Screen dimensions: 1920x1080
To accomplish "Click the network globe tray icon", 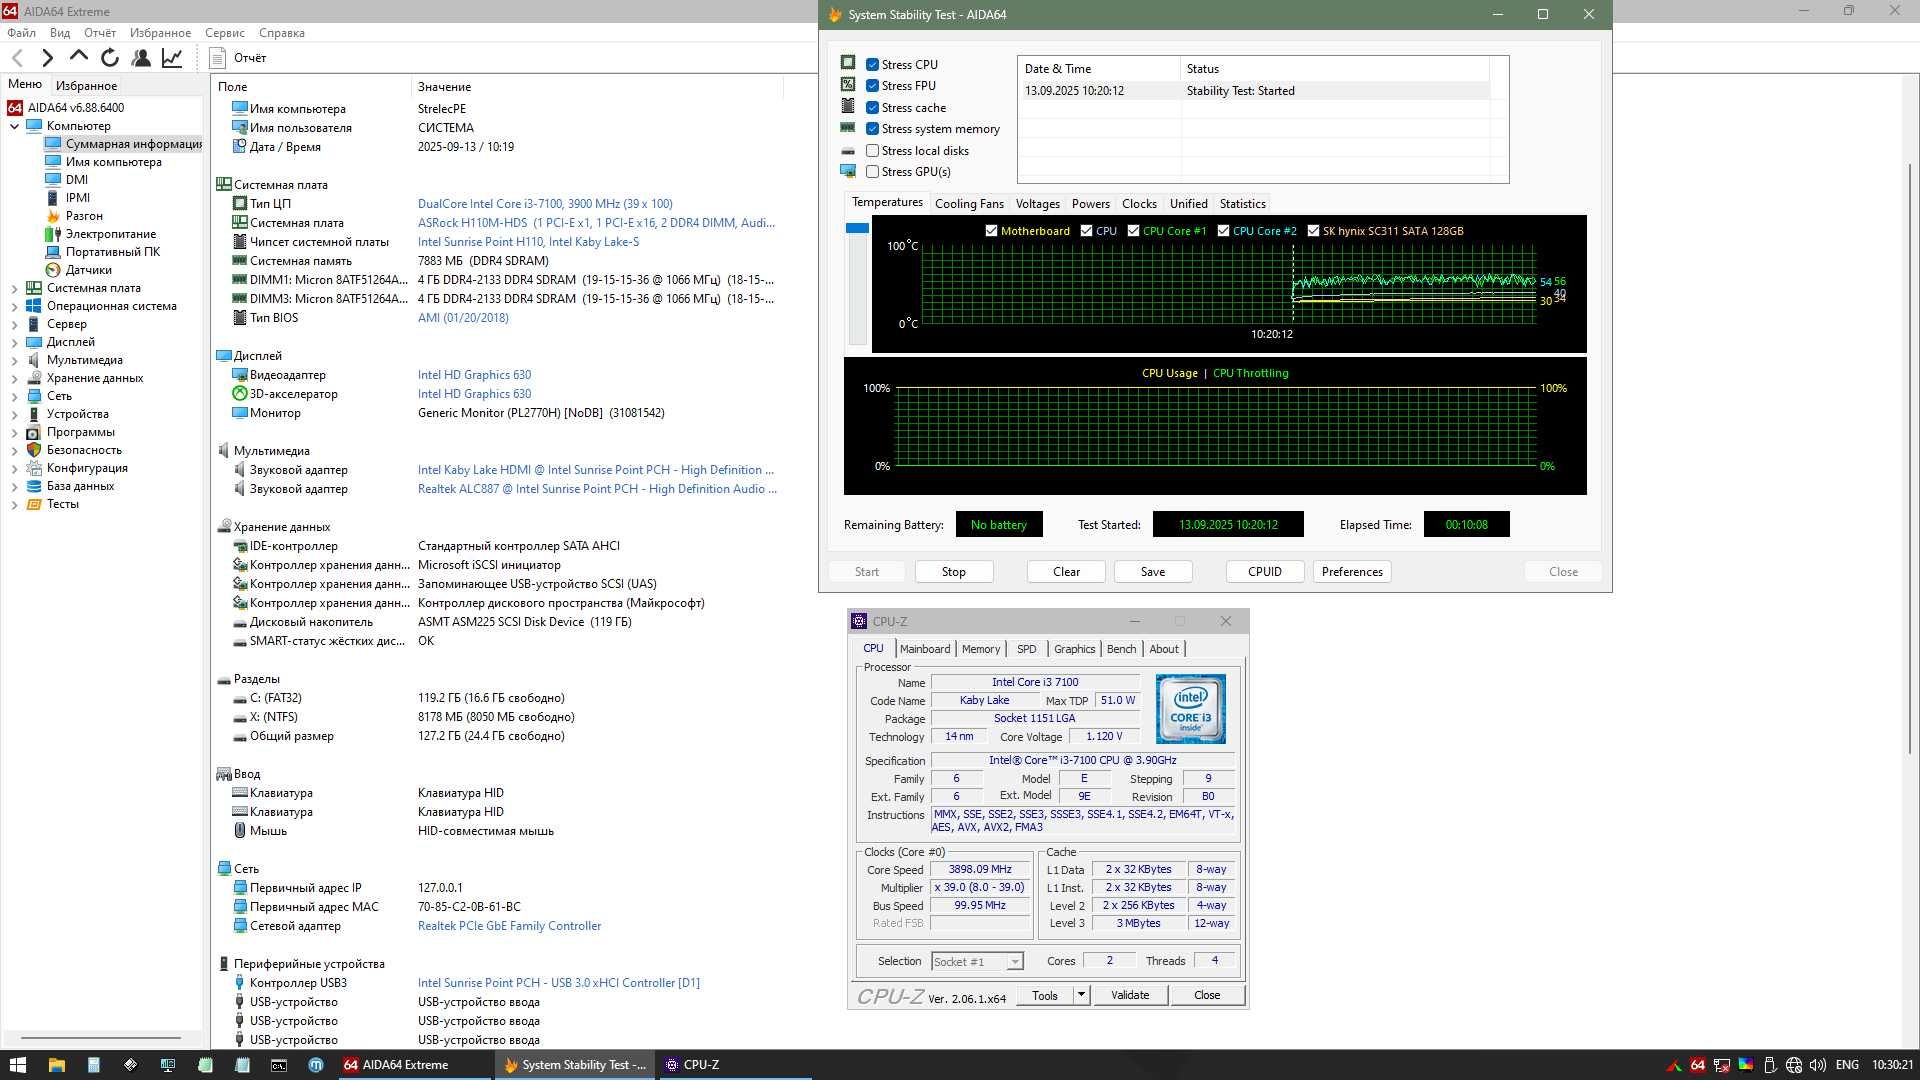I will (1794, 1065).
